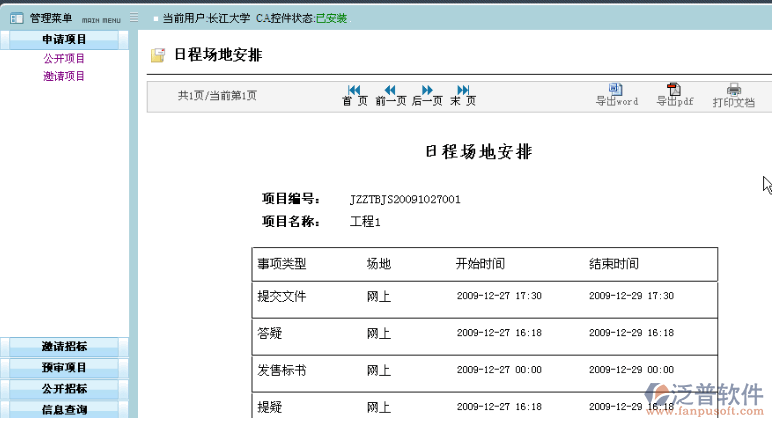This screenshot has width=774, height=427.
Task: Click previous page (前一页) arrow
Action: click(x=390, y=90)
